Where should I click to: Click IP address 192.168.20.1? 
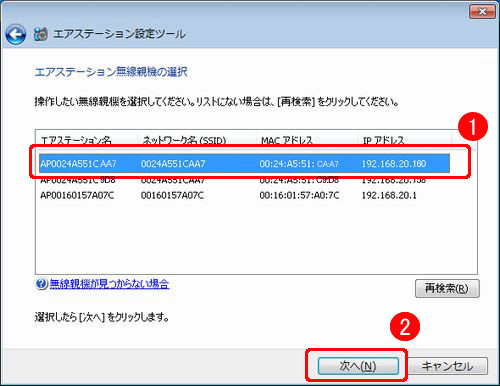tap(389, 195)
